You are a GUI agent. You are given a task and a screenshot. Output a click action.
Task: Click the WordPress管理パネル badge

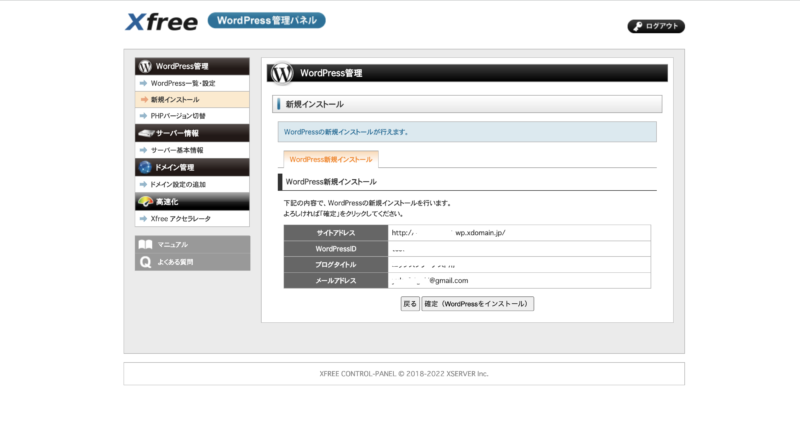(x=266, y=20)
